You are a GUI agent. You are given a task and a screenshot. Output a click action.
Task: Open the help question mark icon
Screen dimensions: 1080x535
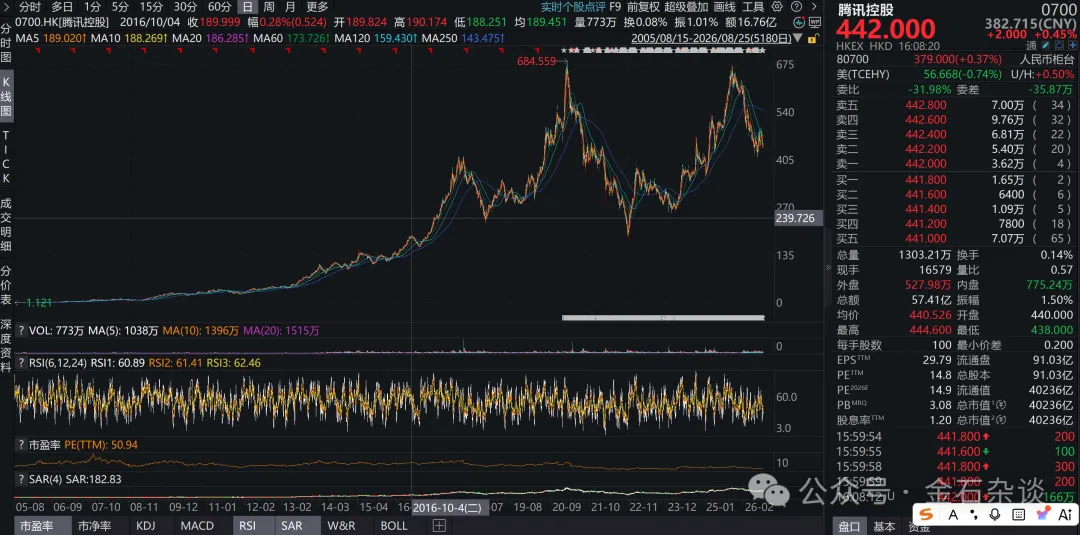click(796, 7)
